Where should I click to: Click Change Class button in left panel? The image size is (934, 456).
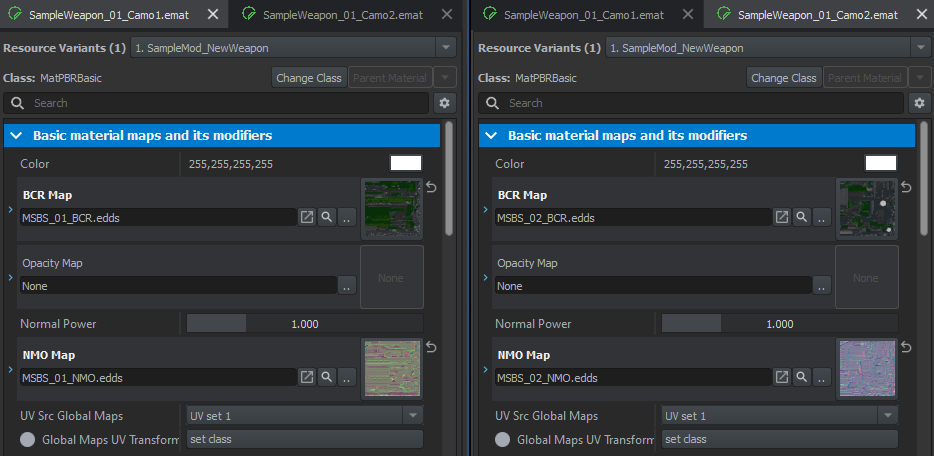point(309,78)
